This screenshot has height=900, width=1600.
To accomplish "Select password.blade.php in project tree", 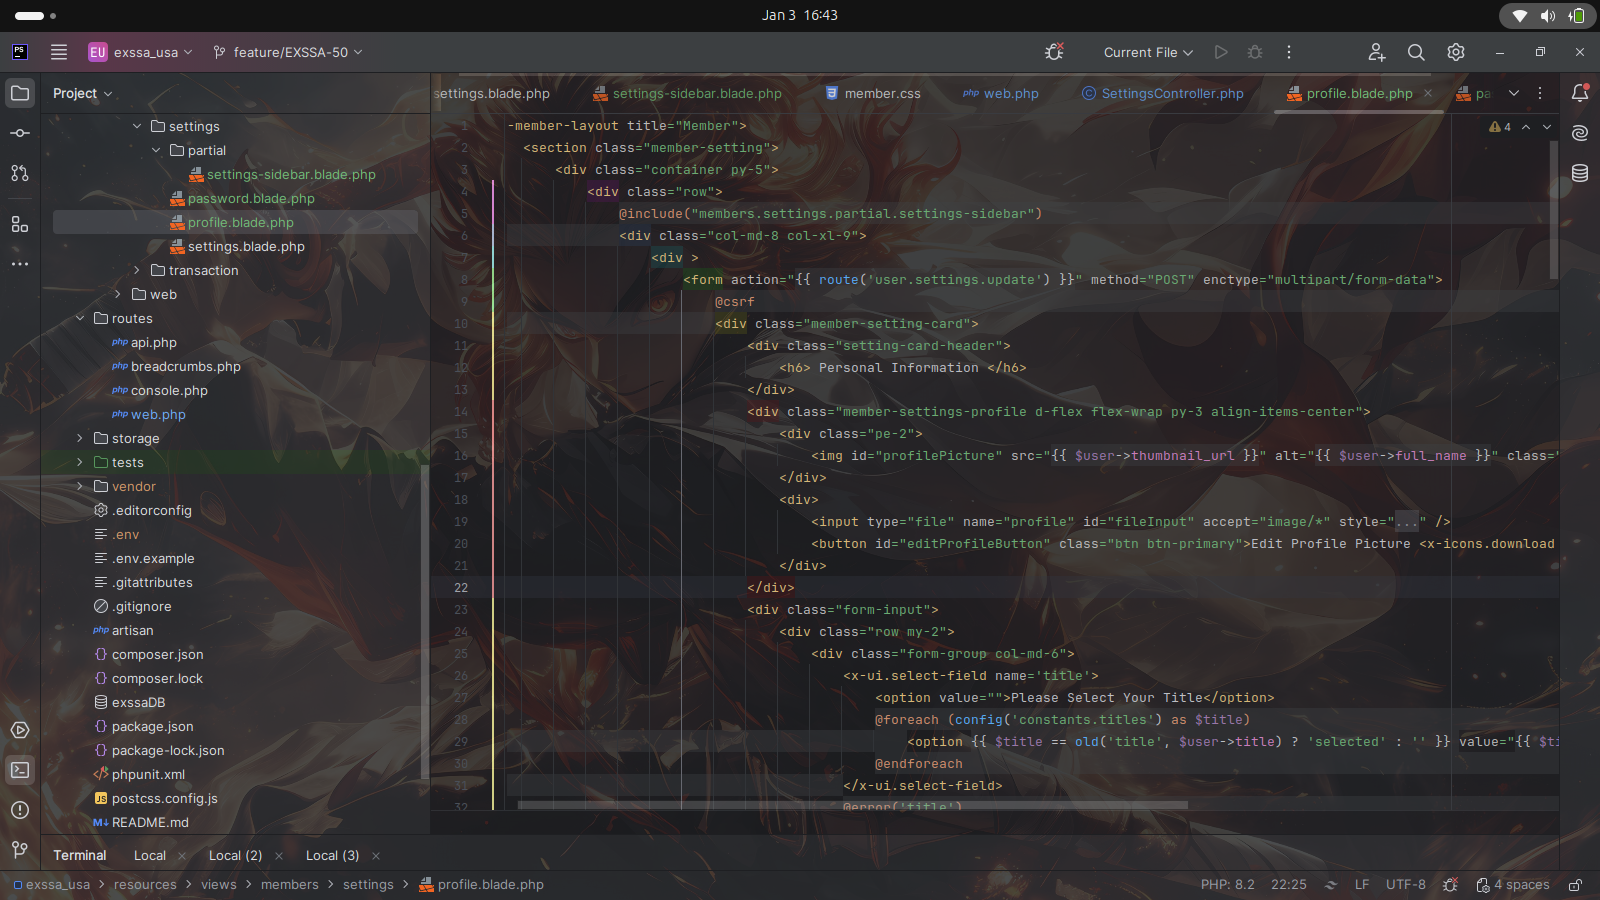I will (x=251, y=198).
